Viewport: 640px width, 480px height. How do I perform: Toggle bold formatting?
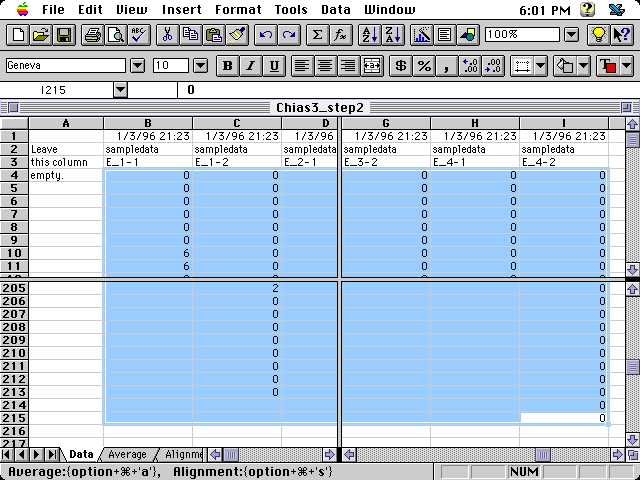tap(228, 66)
